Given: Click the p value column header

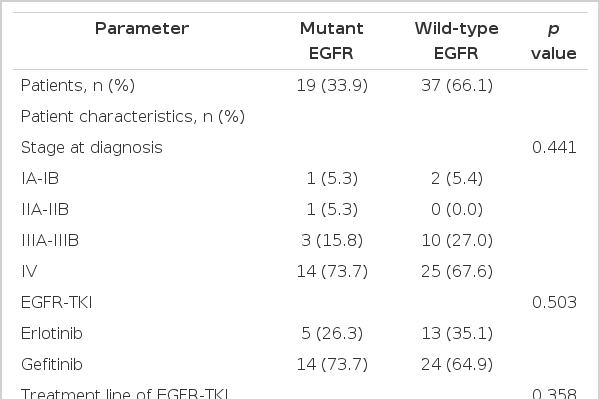Looking at the screenshot, I should point(554,41).
